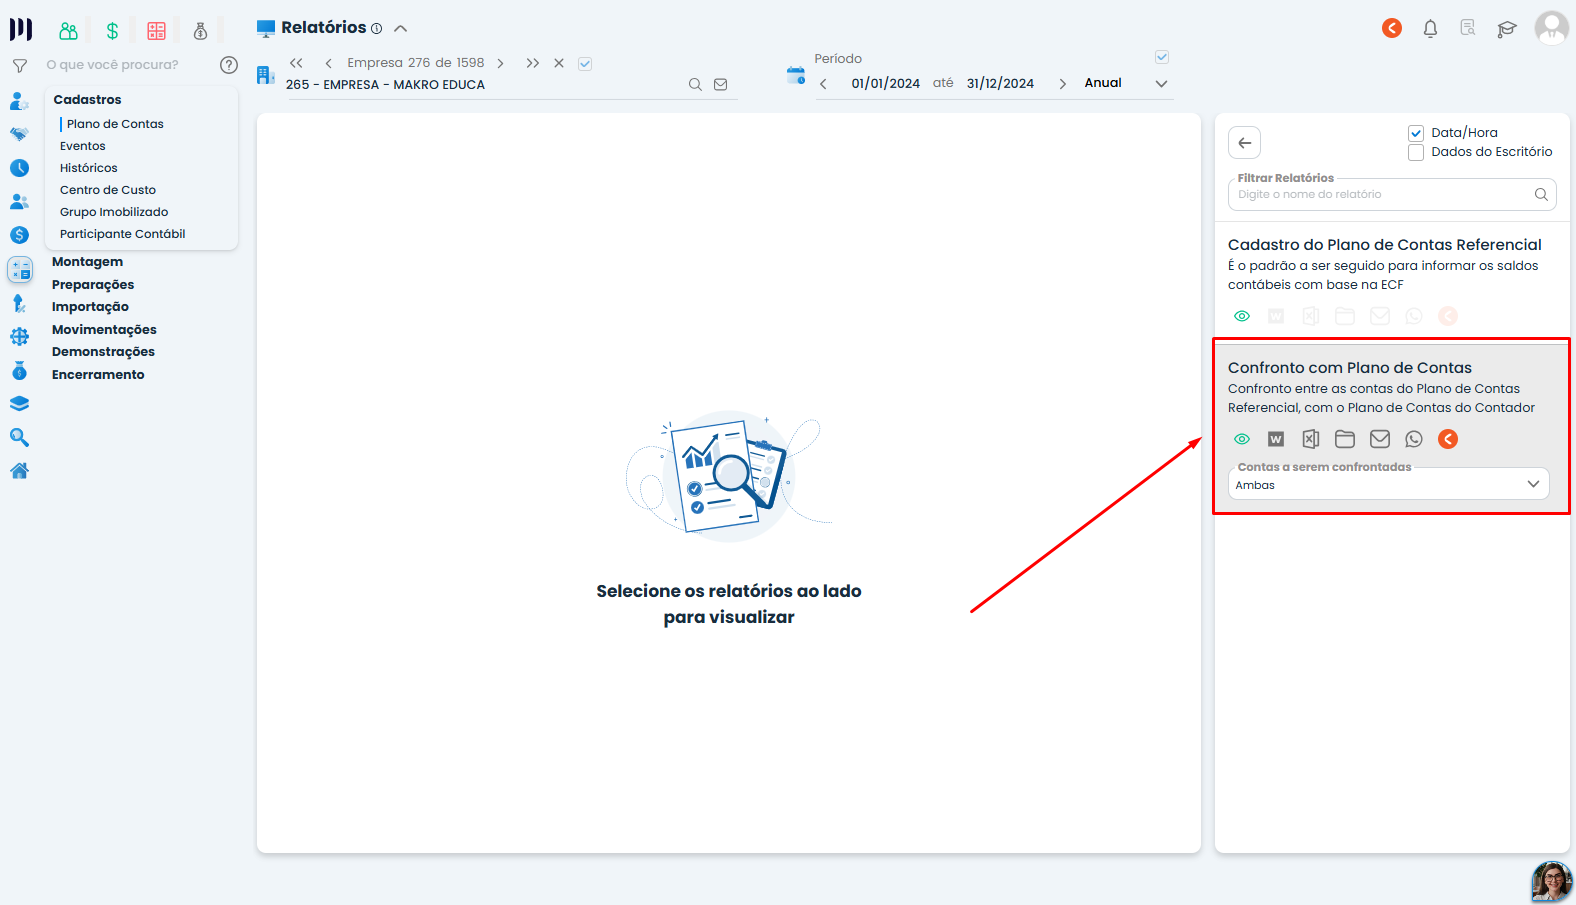1576x905 pixels.
Task: Share Confronto com Plano de Contas via WhatsApp
Action: coord(1414,439)
